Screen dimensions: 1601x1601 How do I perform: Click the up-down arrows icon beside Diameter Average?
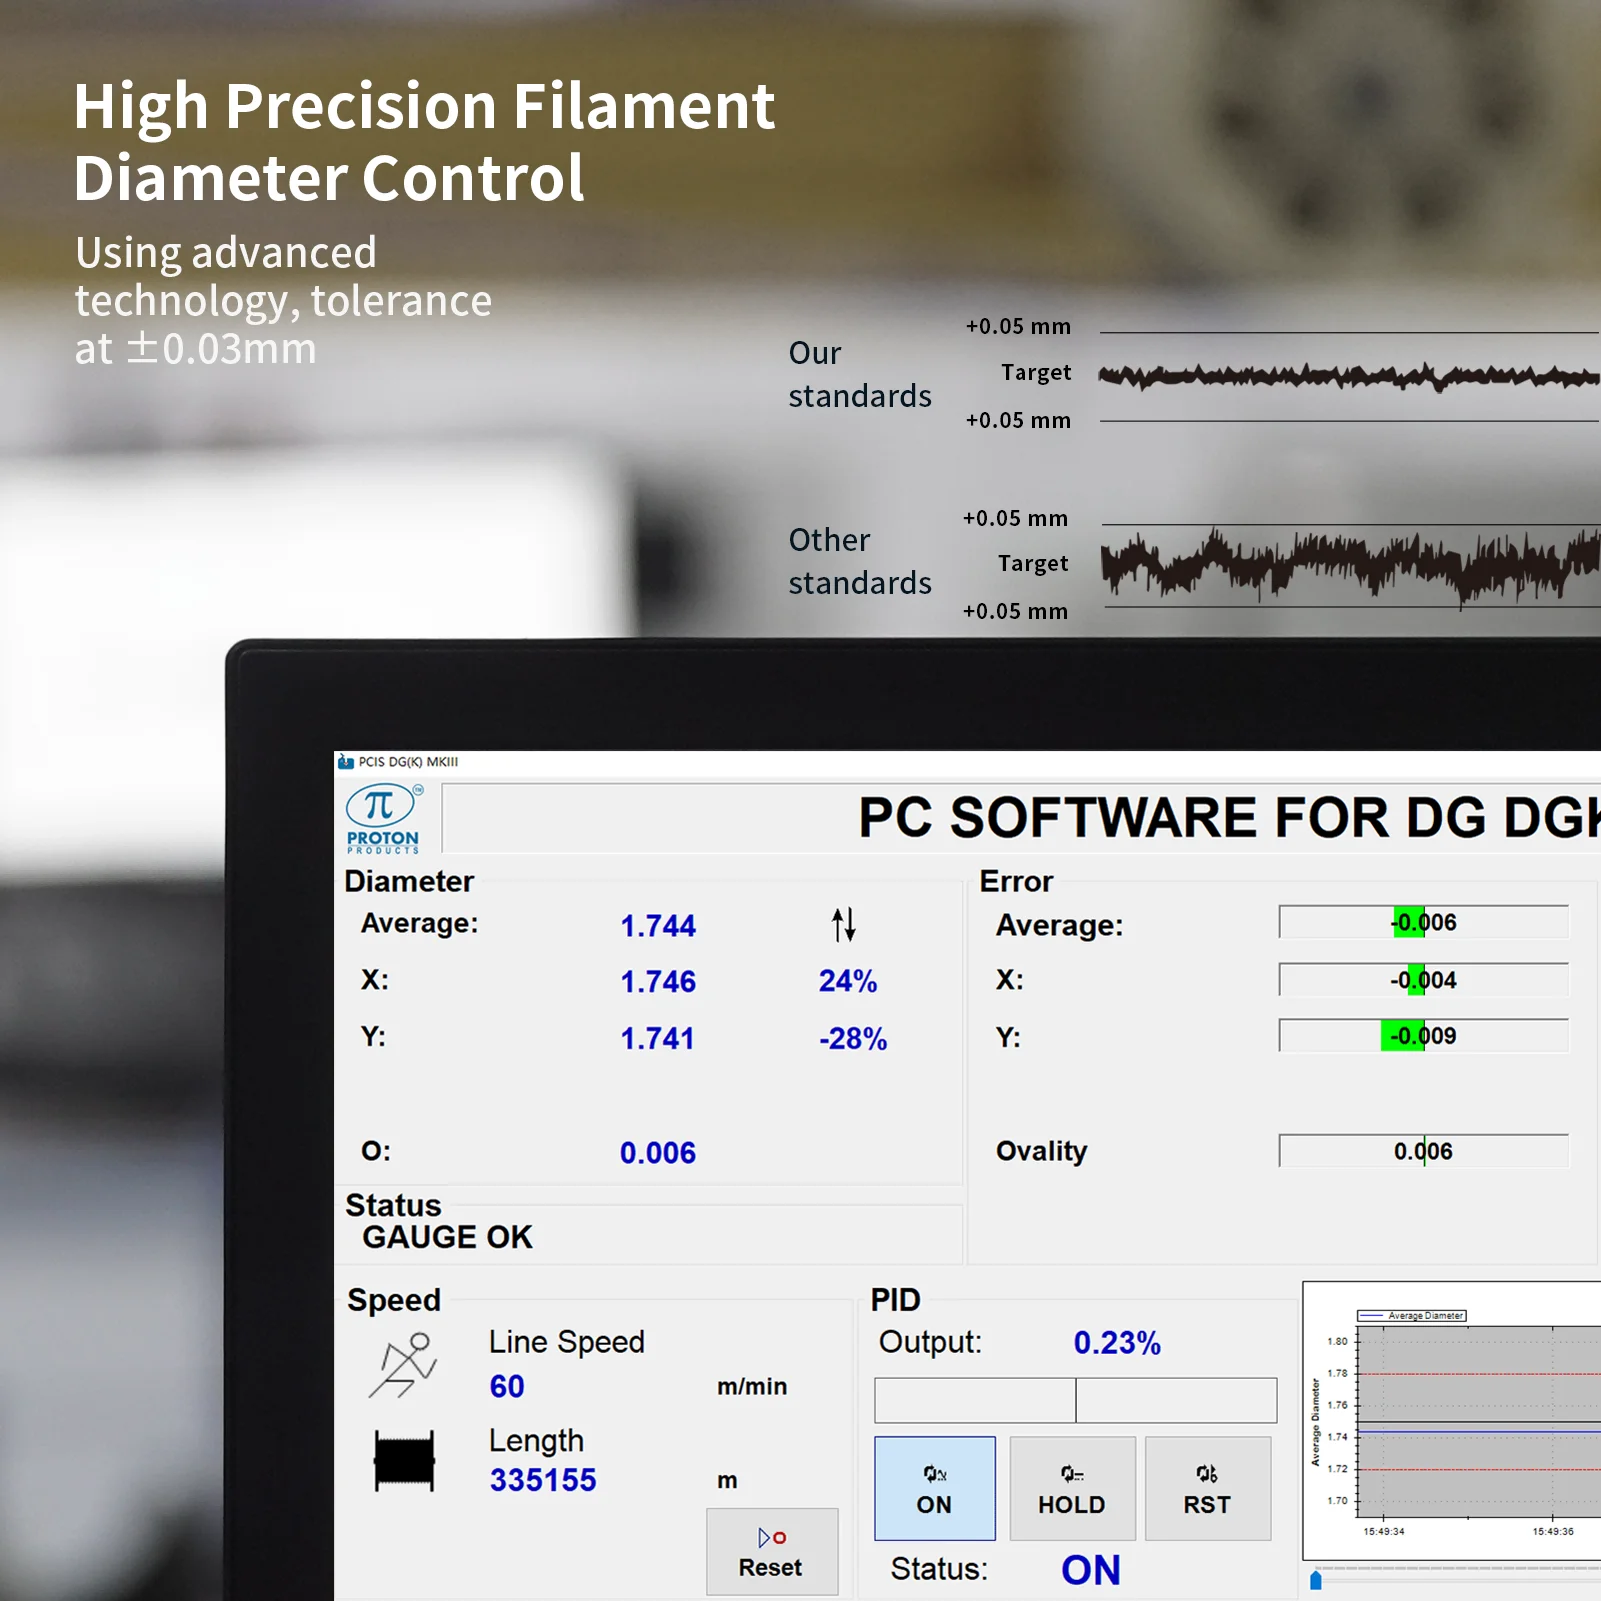(843, 925)
